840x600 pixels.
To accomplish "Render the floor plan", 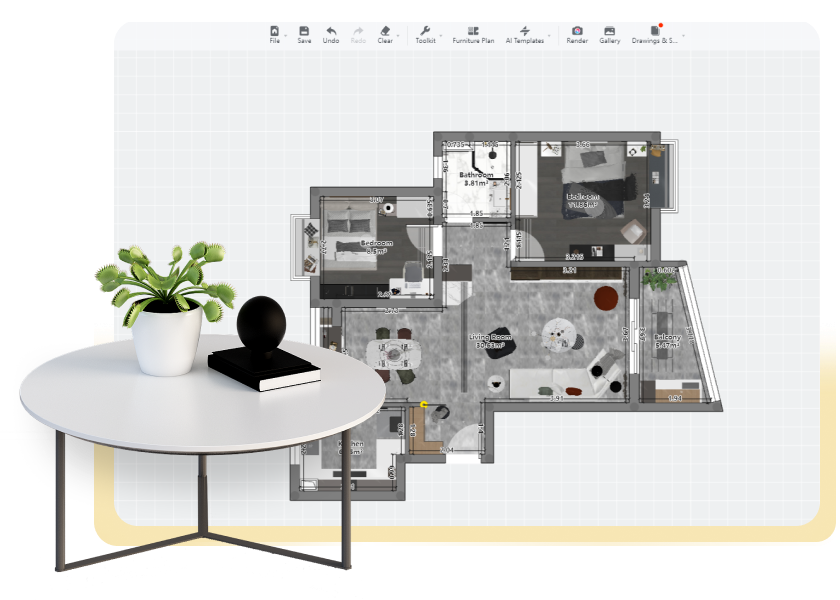I will point(576,33).
